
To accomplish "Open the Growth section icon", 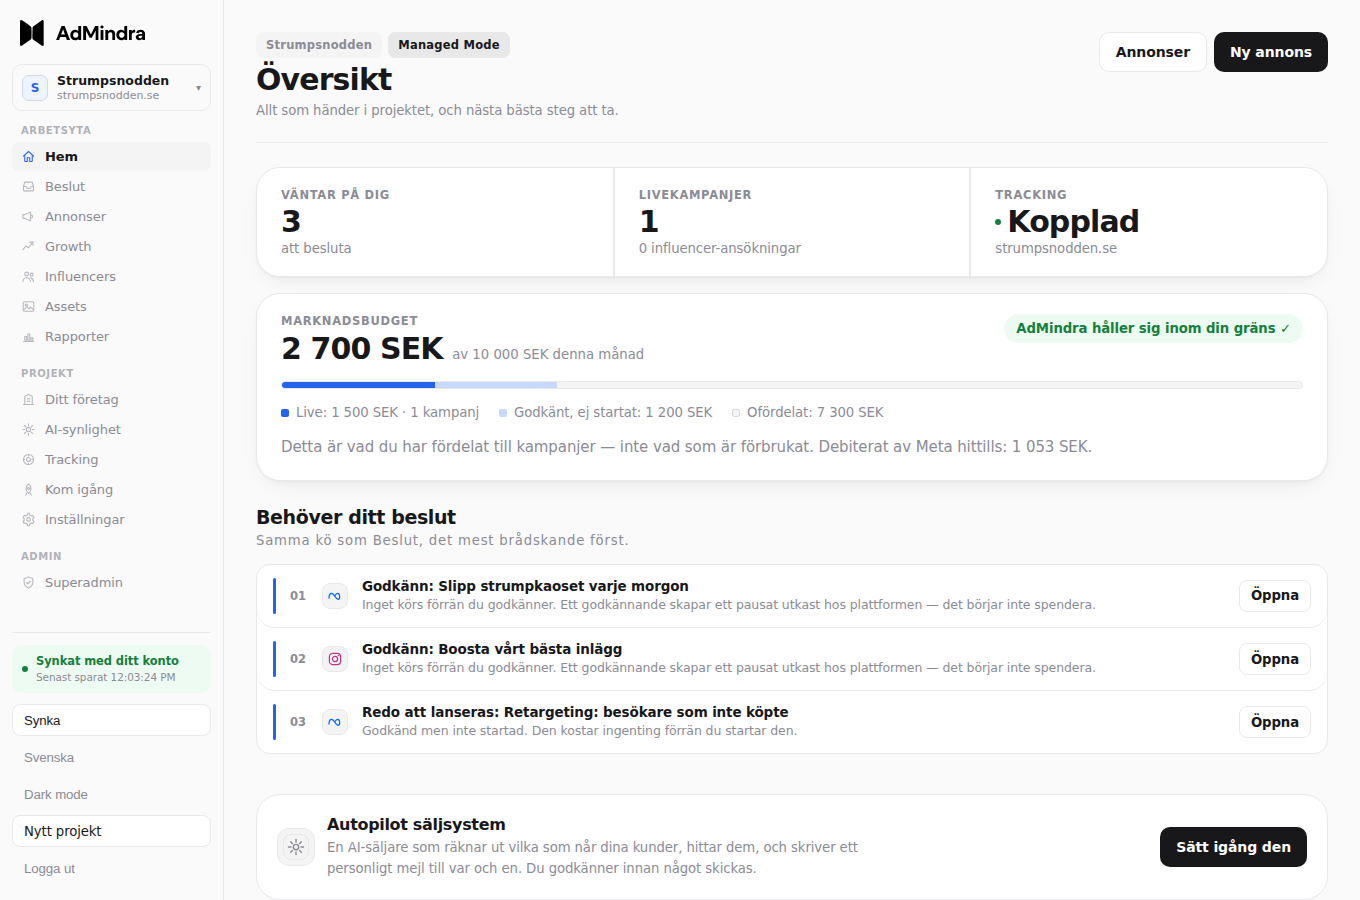I will click(28, 247).
